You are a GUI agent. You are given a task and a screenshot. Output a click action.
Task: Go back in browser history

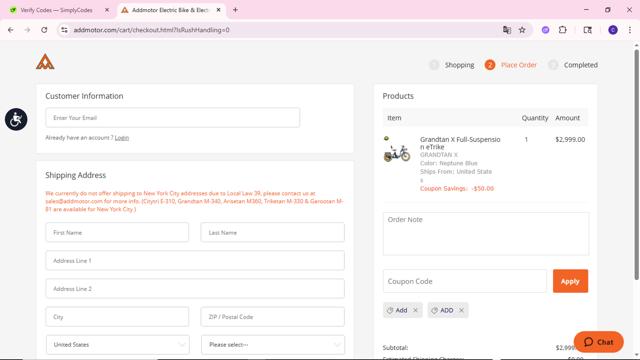pos(11,30)
